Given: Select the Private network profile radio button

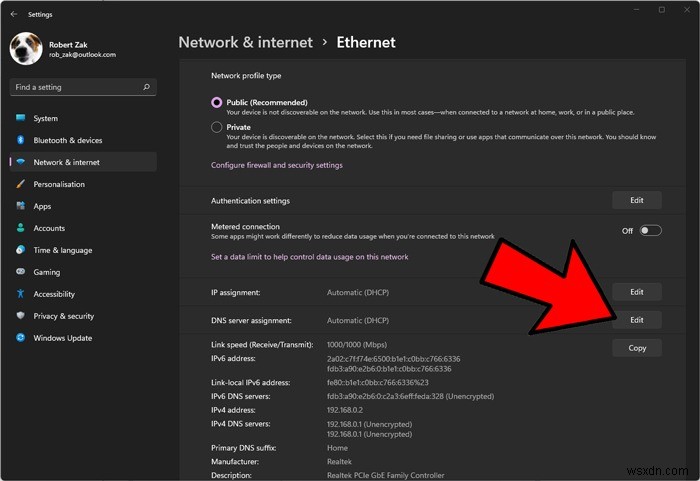Looking at the screenshot, I should (217, 127).
